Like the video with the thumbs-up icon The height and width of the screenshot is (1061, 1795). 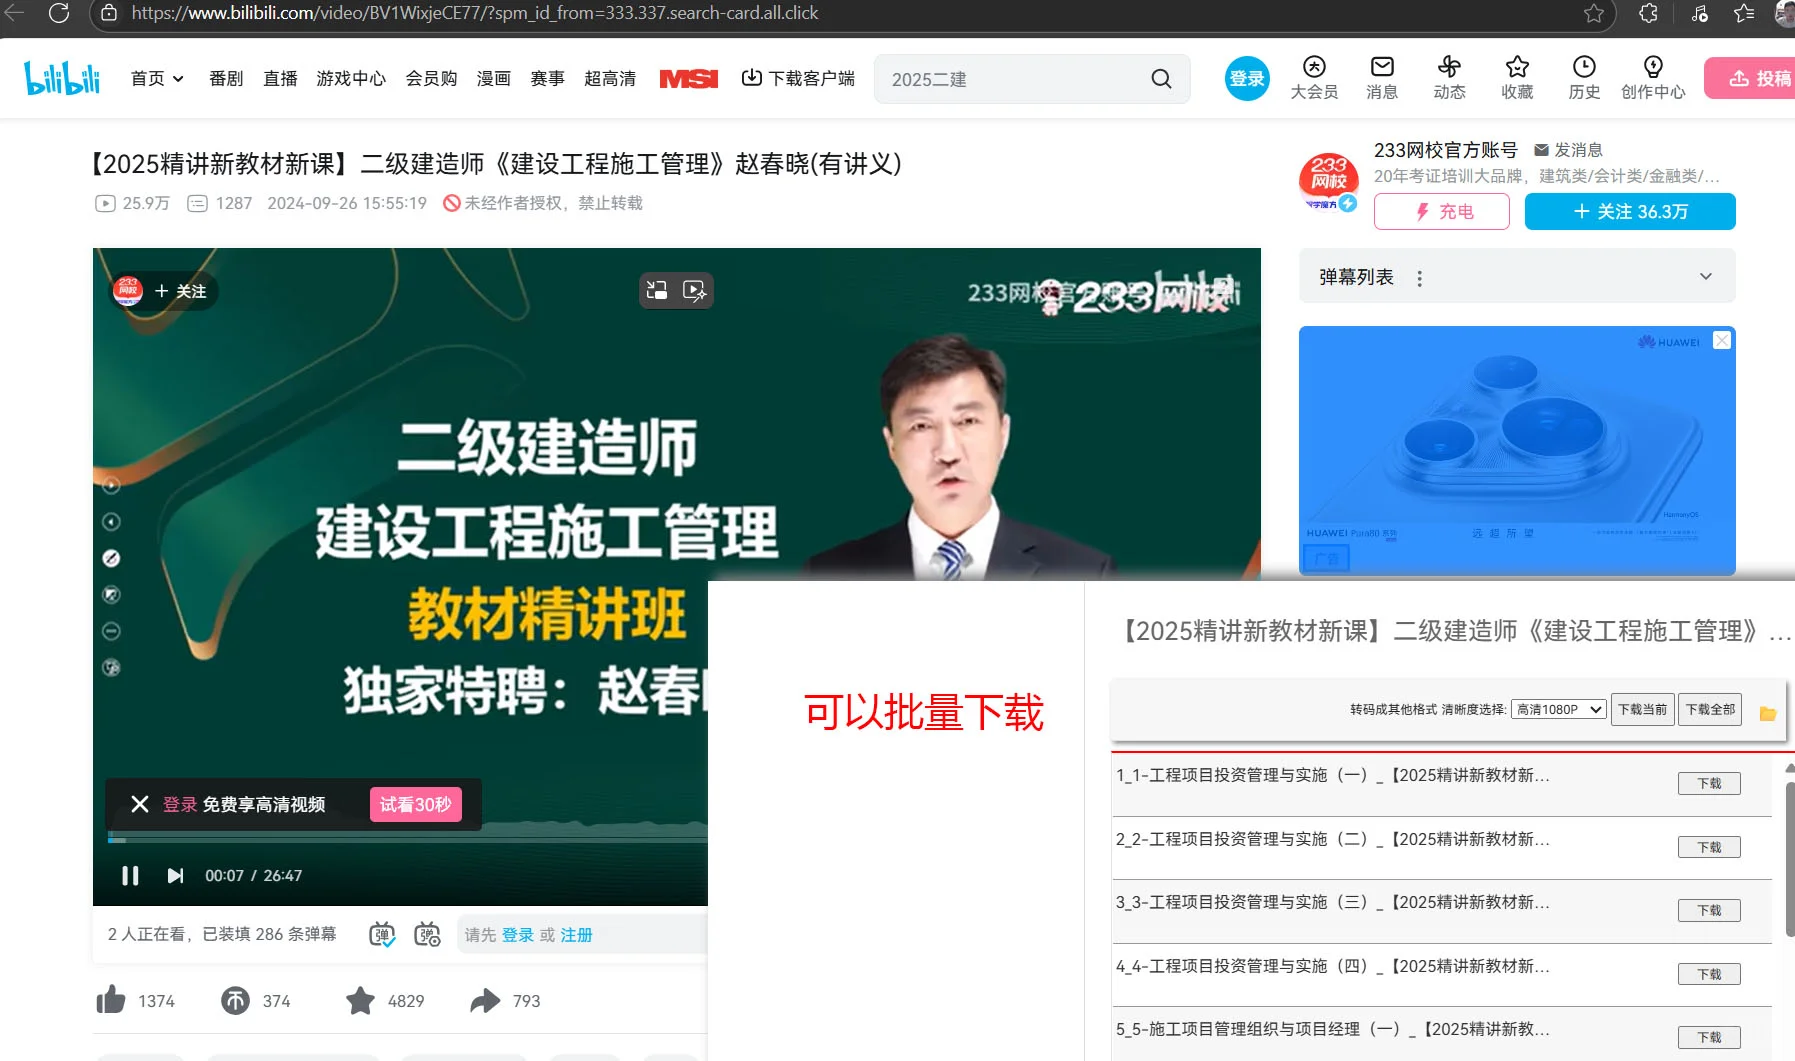(110, 1000)
